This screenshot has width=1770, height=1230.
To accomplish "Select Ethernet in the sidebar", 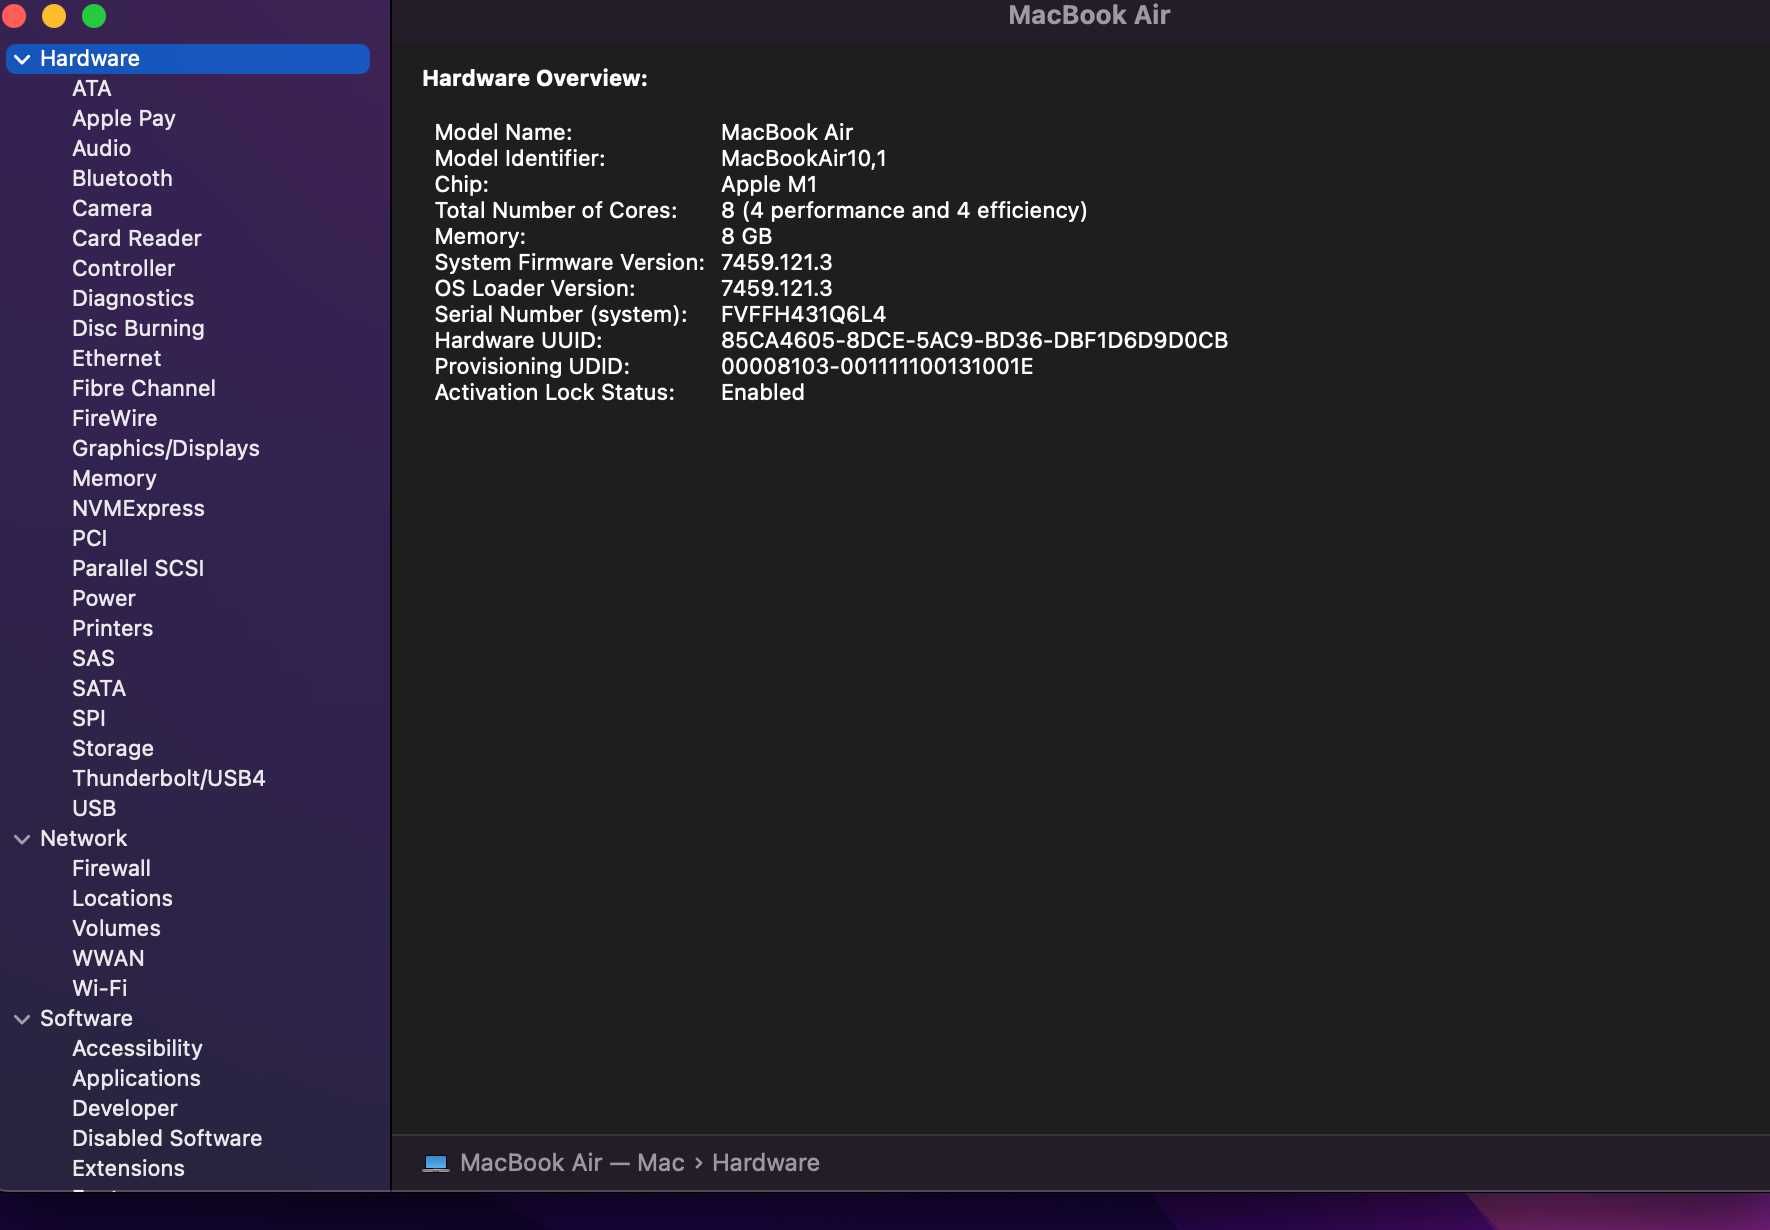I will pyautogui.click(x=116, y=359).
